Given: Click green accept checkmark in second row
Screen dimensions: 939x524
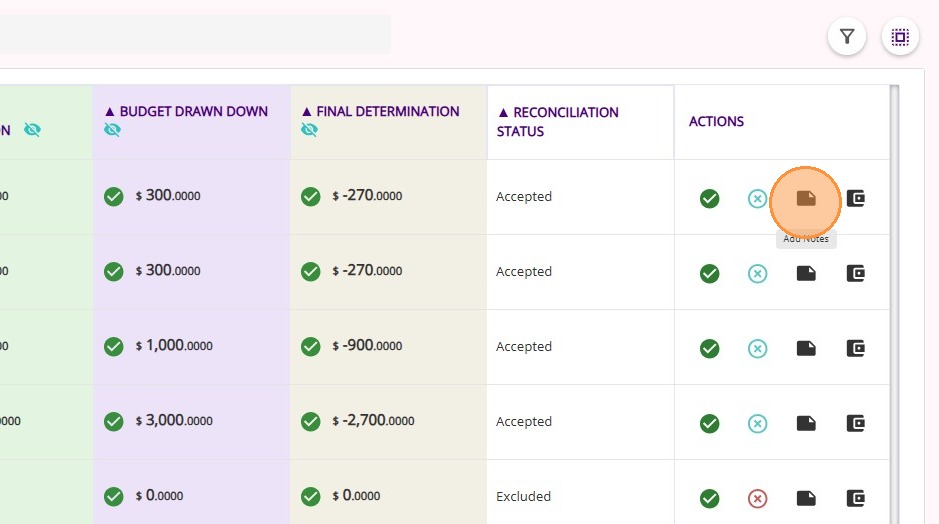Looking at the screenshot, I should pos(710,273).
